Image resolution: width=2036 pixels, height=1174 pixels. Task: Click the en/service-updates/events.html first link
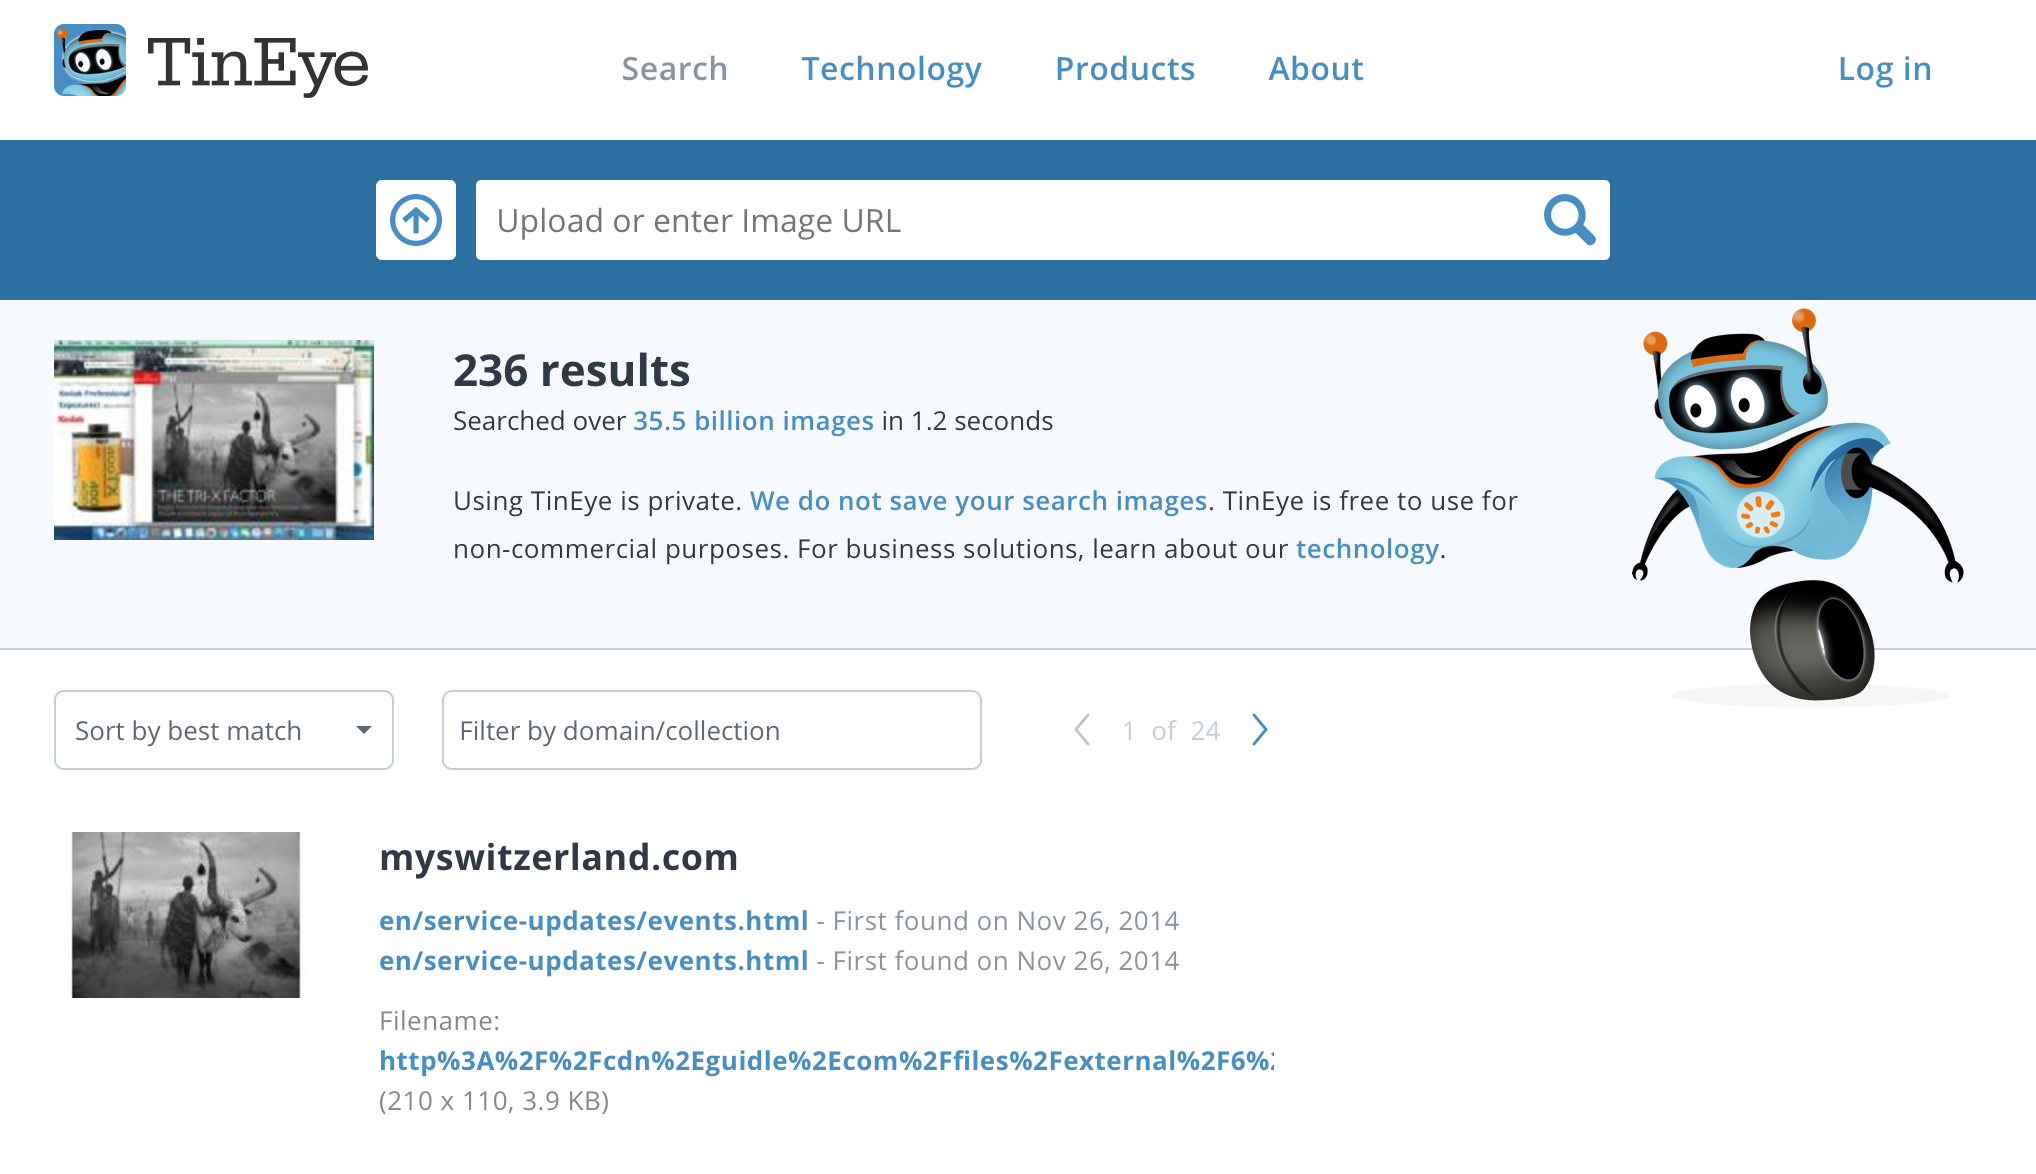[593, 920]
